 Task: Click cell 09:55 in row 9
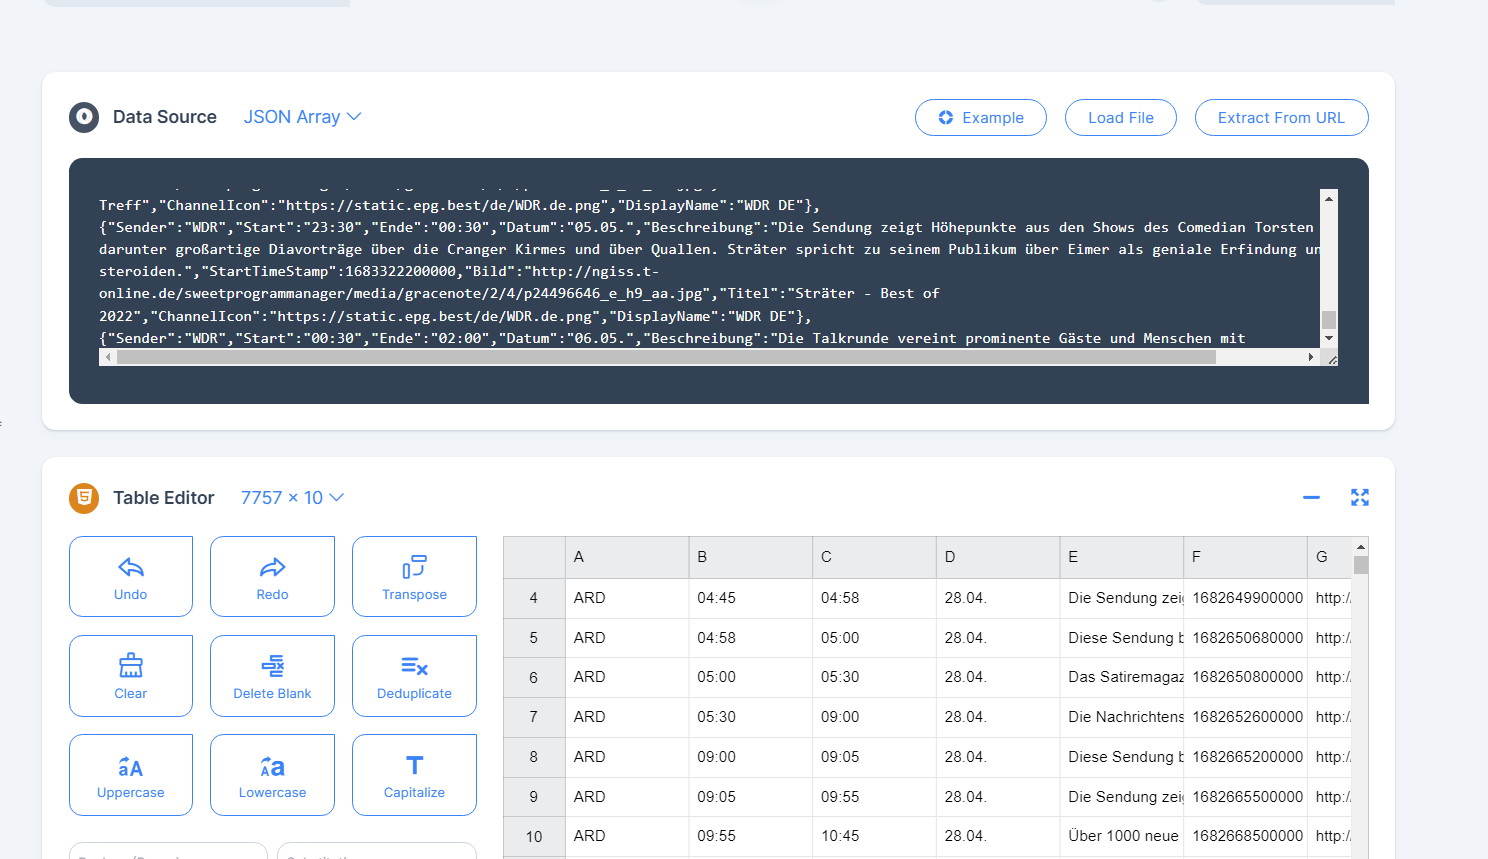874,797
